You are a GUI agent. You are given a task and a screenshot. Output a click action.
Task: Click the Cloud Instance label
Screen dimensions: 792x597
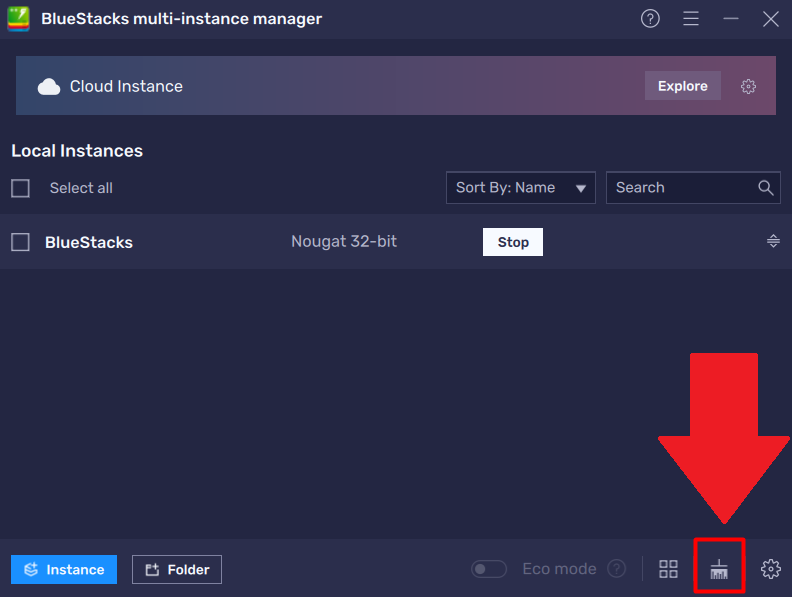pos(126,86)
